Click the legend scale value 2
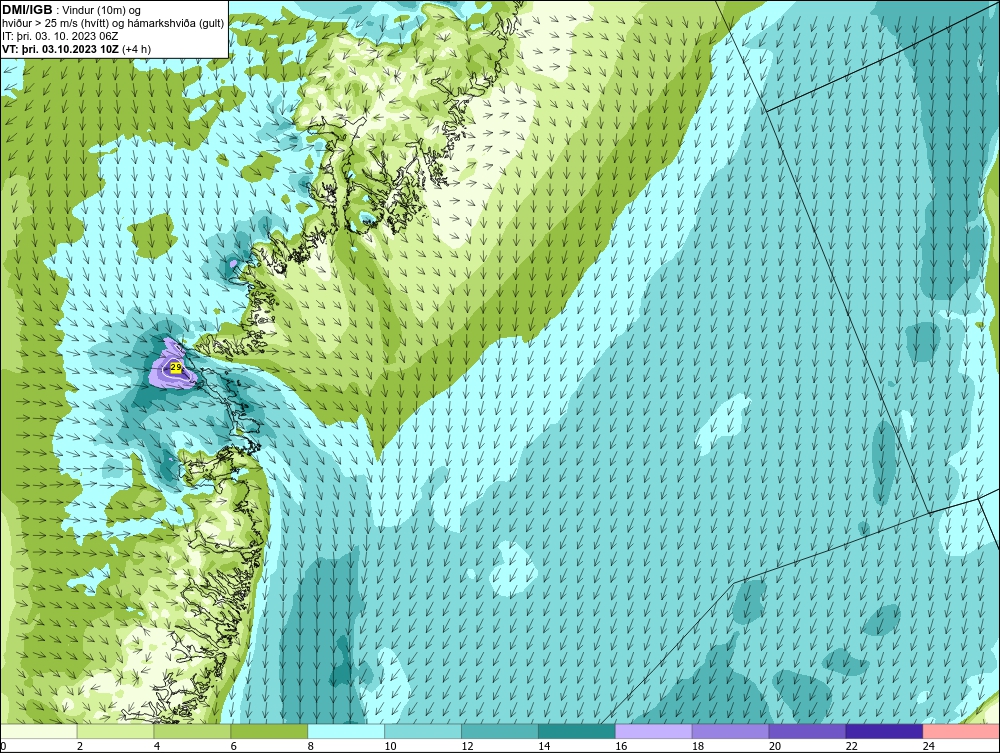The height and width of the screenshot is (753, 1000). (80, 746)
